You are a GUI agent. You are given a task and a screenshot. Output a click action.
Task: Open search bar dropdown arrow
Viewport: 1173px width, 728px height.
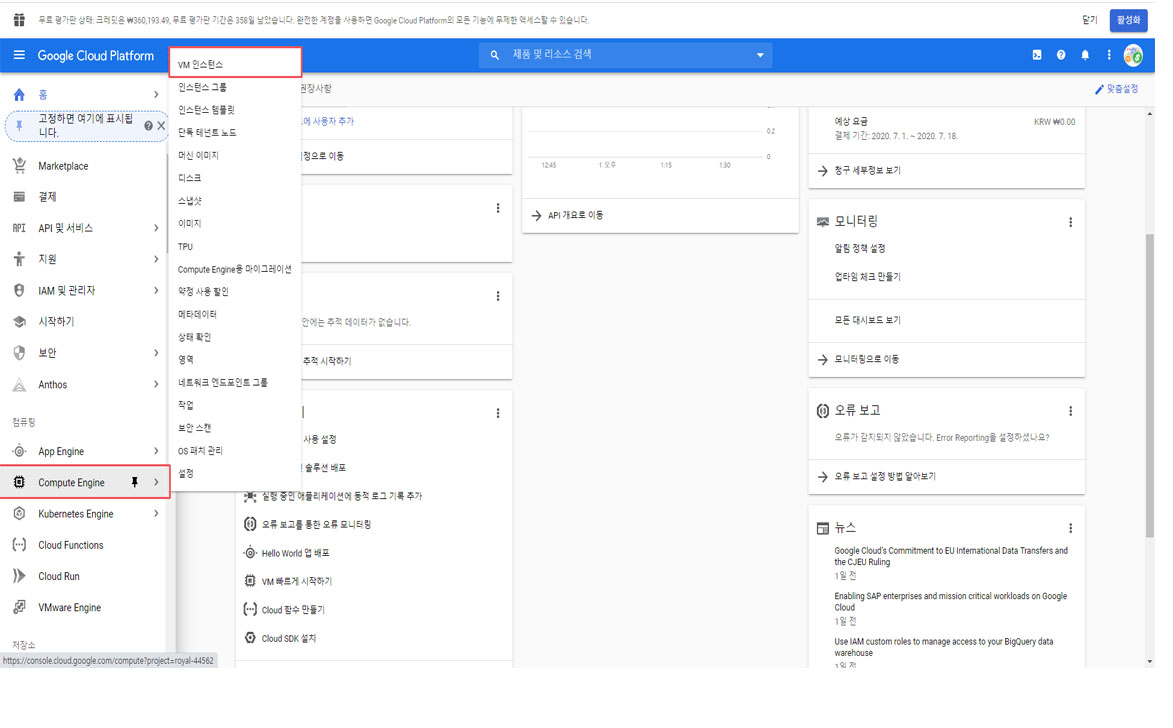coord(760,55)
